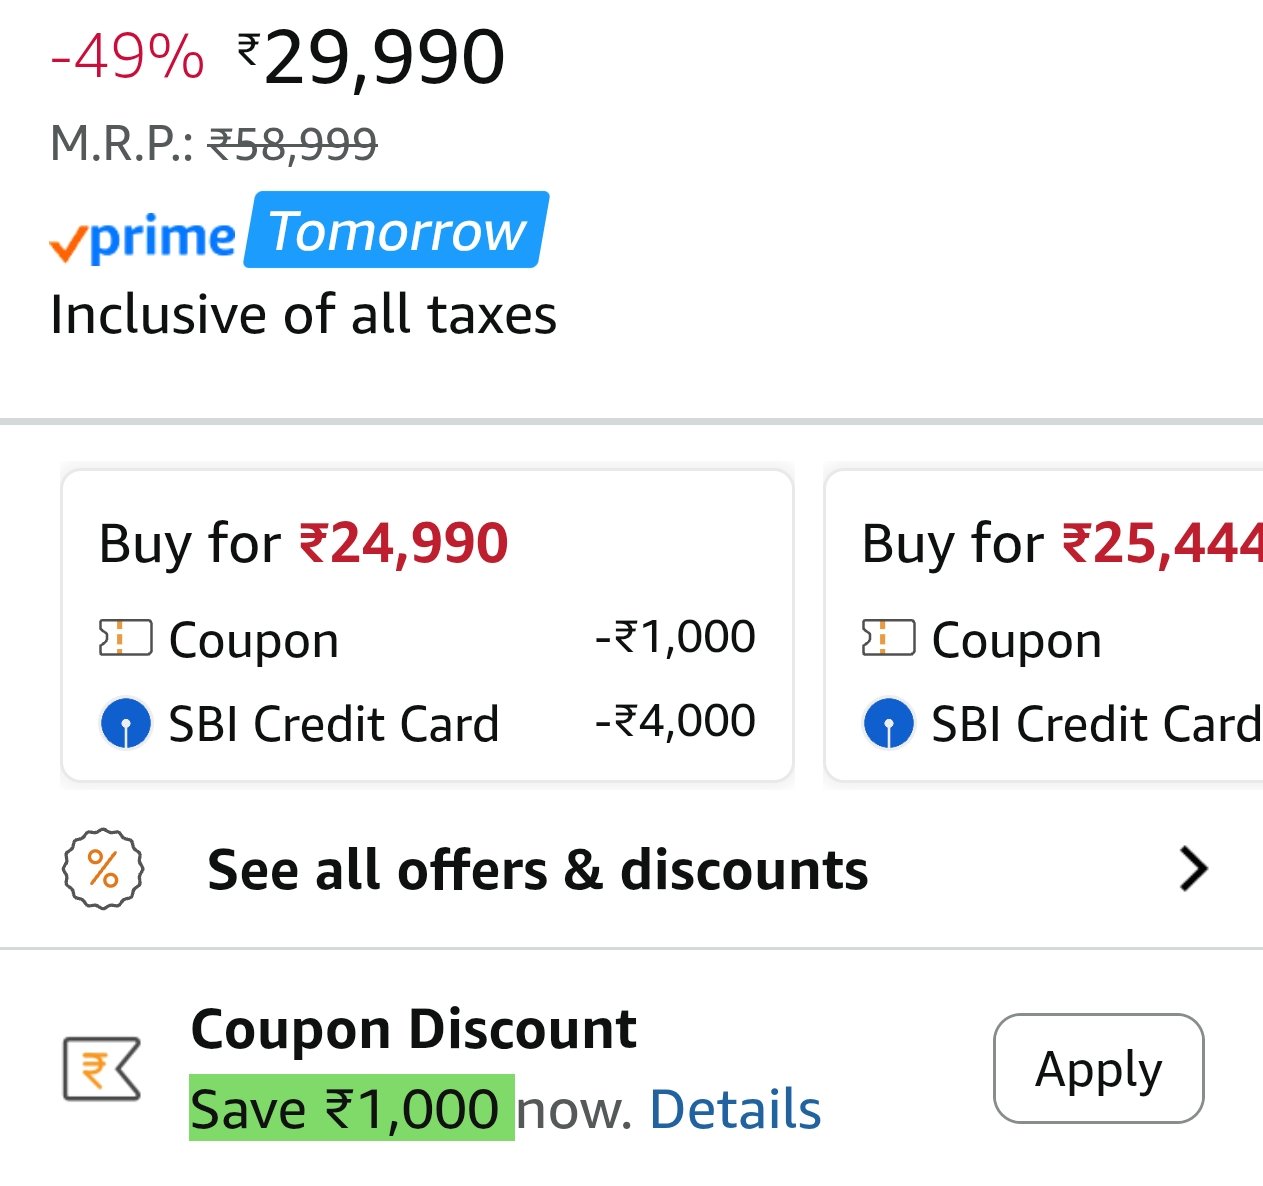Click SBI logo icon in first offer card
The height and width of the screenshot is (1186, 1263).
pos(126,723)
